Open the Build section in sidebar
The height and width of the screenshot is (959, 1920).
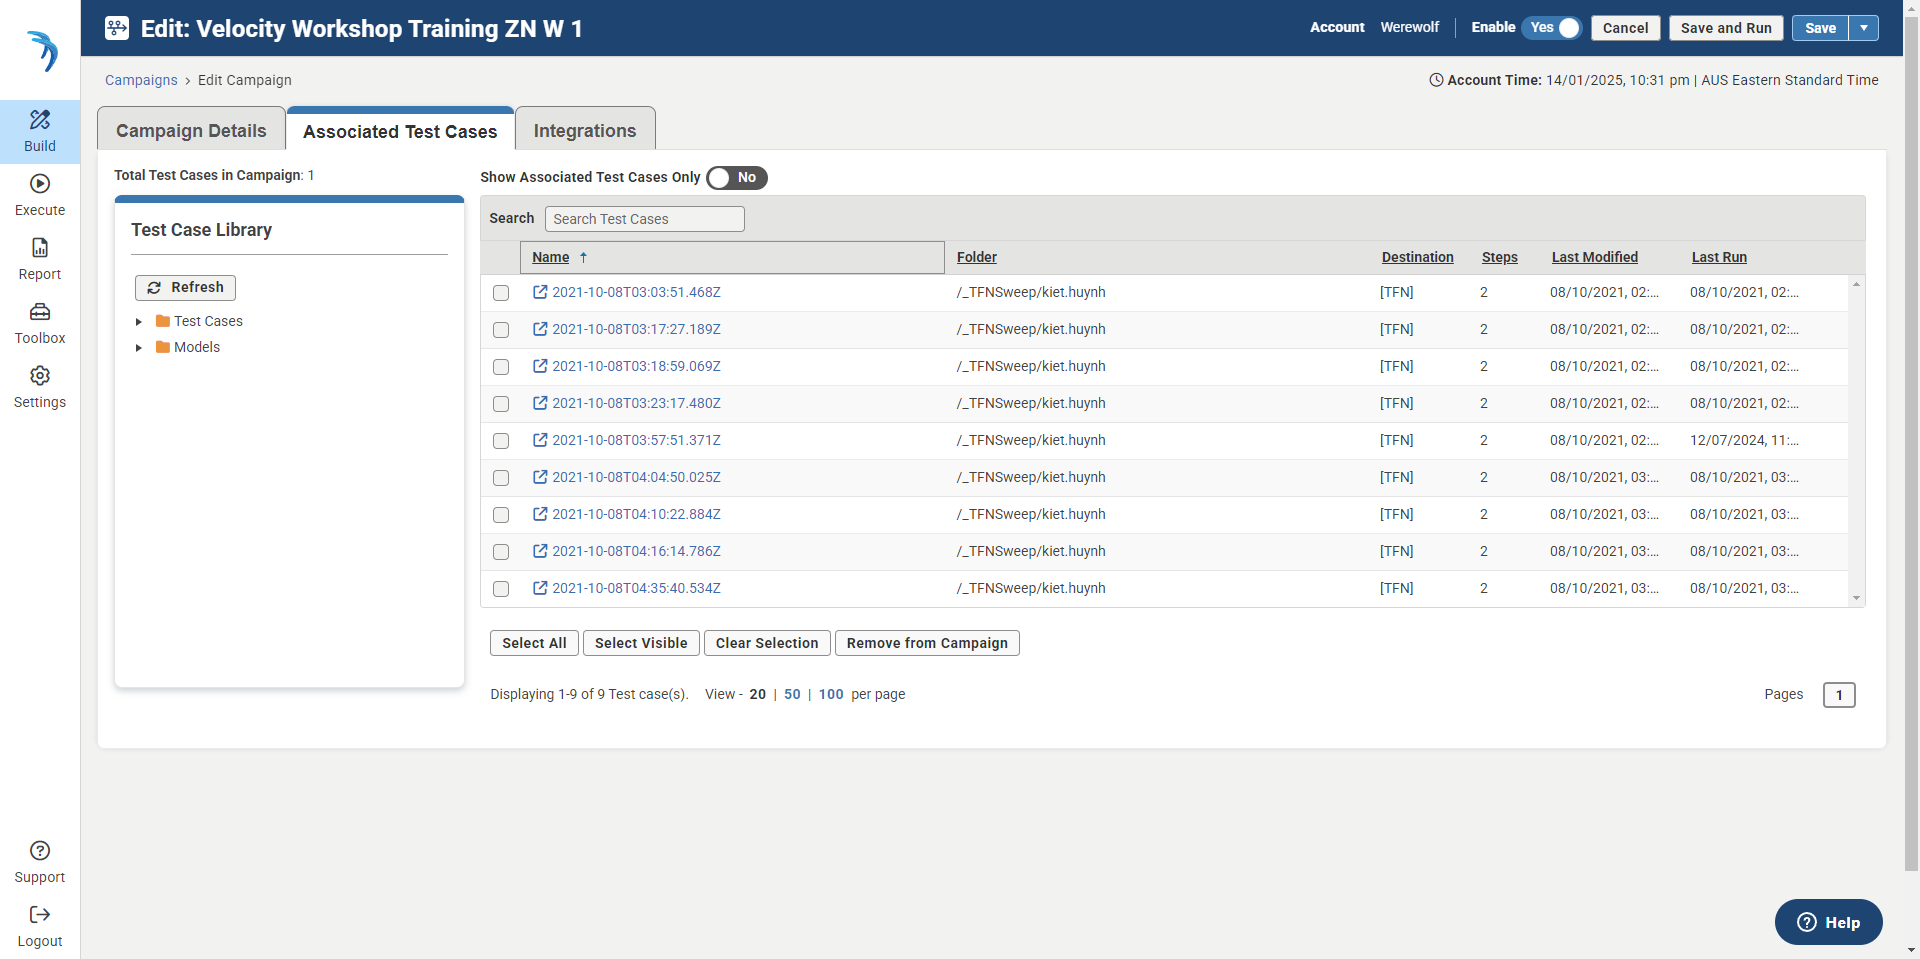tap(40, 131)
